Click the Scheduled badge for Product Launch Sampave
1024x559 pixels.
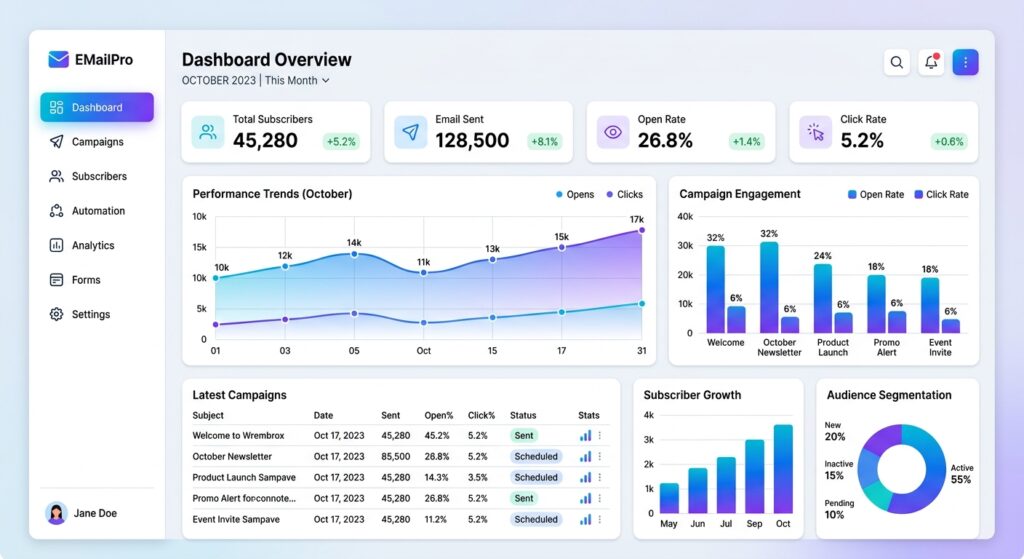[536, 477]
